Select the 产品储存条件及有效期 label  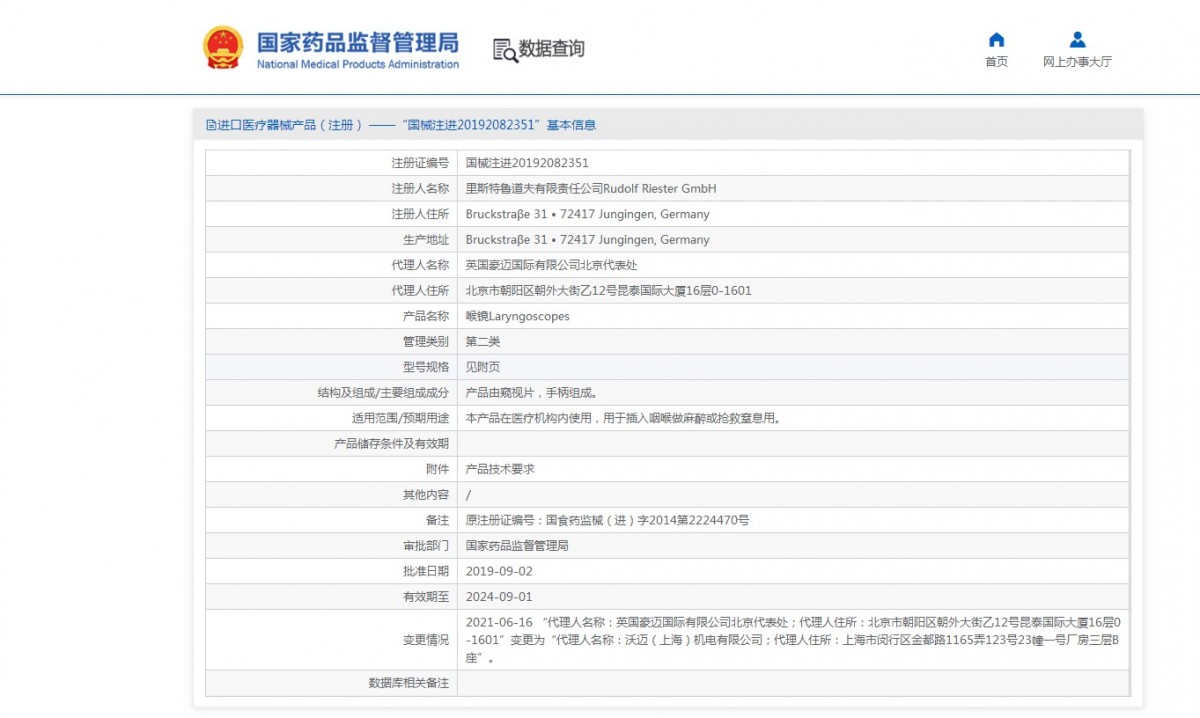(x=331, y=444)
